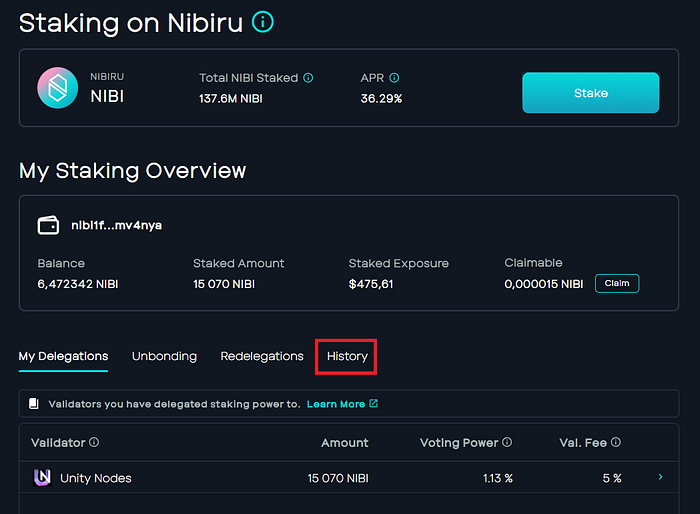
Task: Expand the Unity Nodes row chevron
Action: (660, 477)
